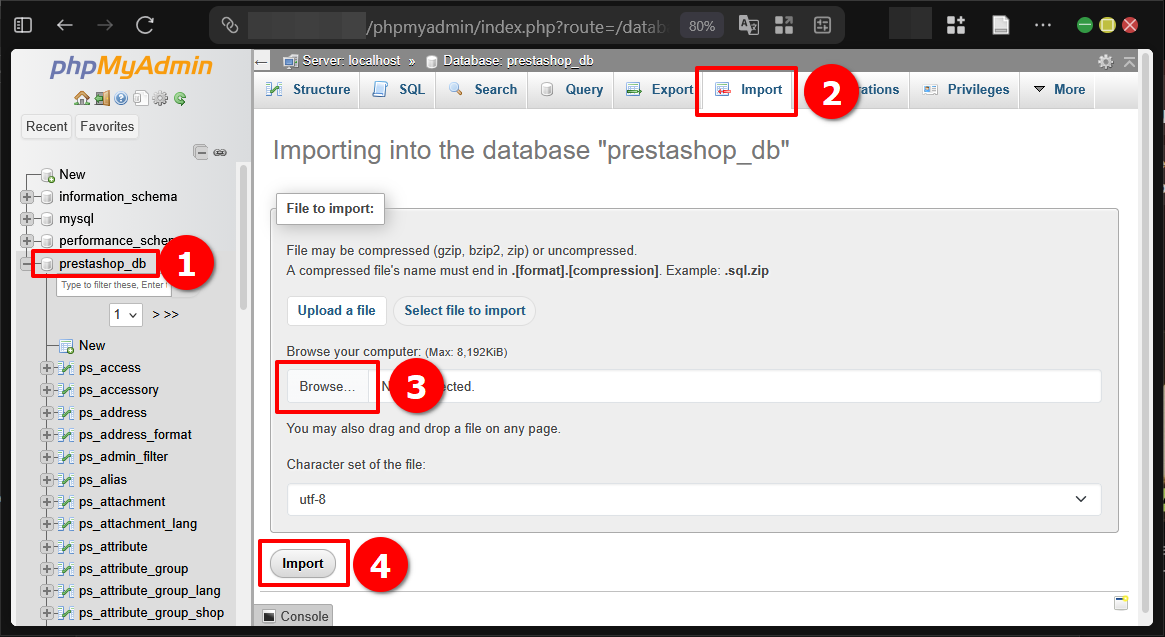This screenshot has height=637, width=1165.
Task: Click the Import button to start importing
Action: [303, 563]
